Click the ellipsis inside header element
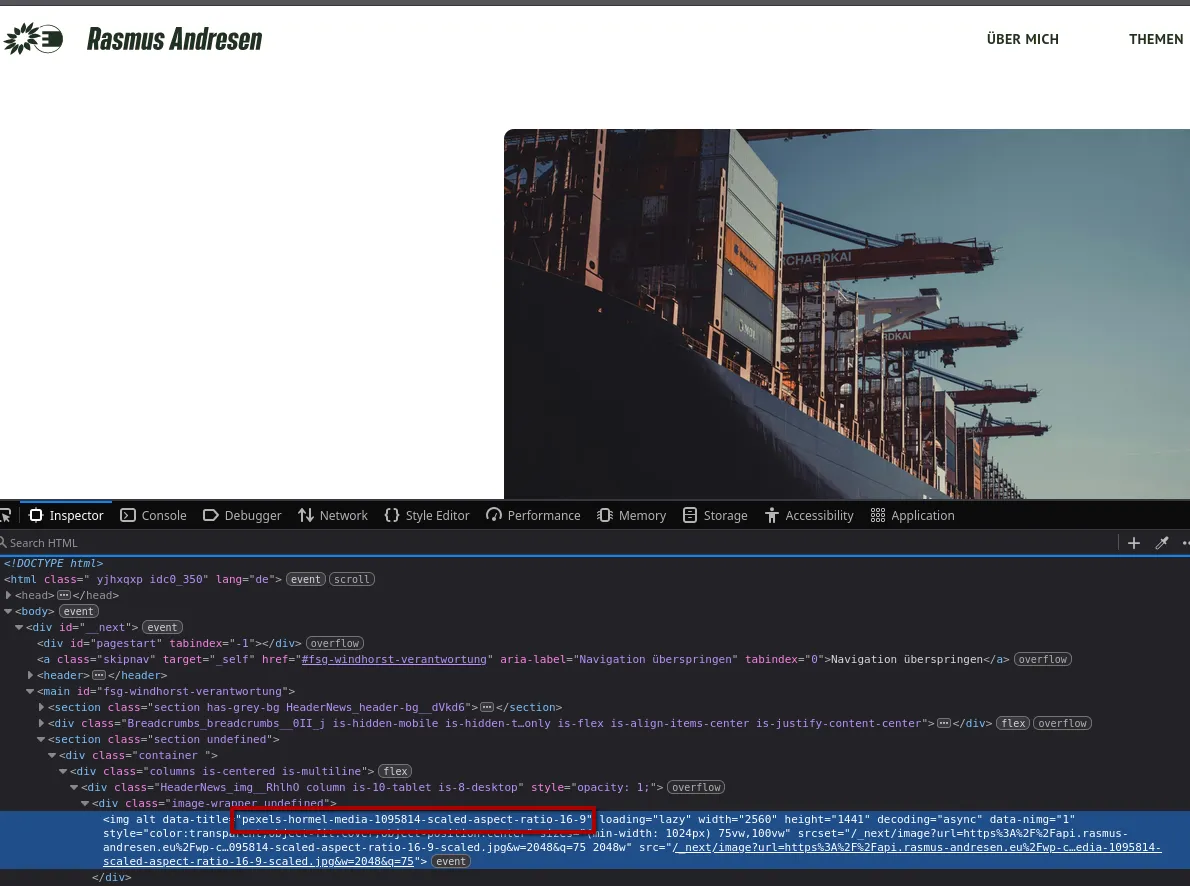The image size is (1190, 886). click(99, 675)
